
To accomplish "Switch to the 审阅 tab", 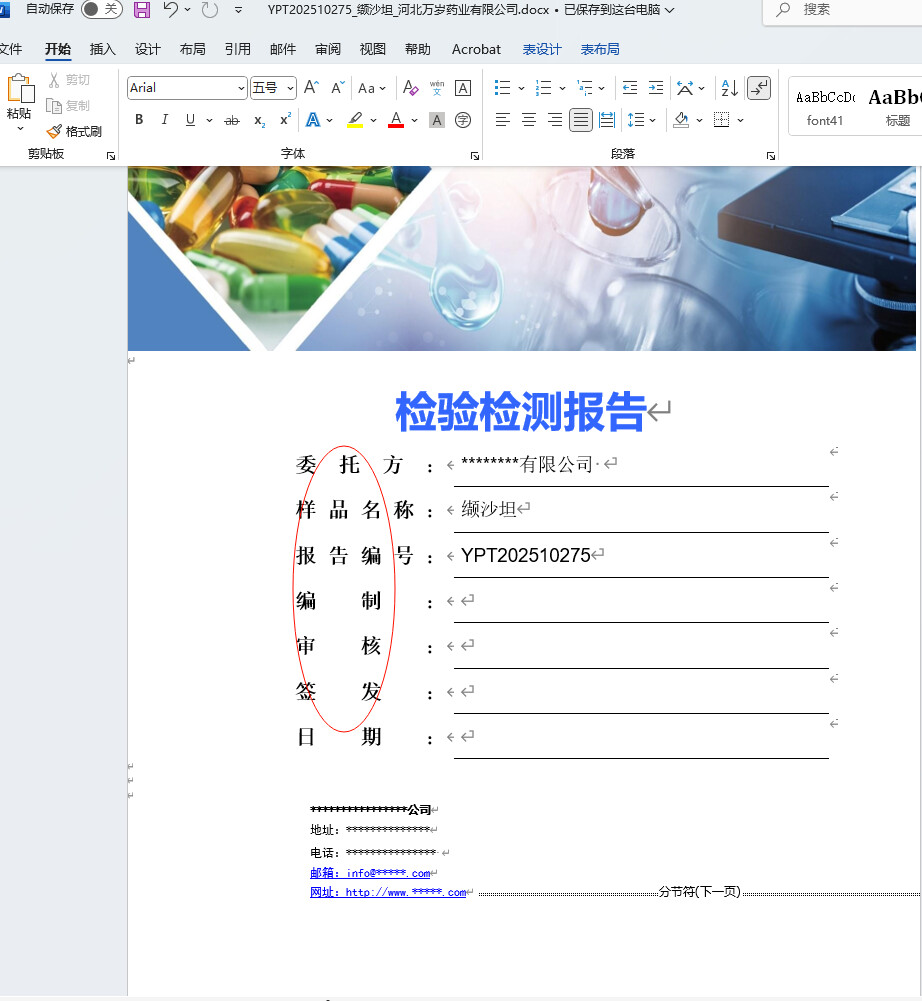I will (328, 49).
